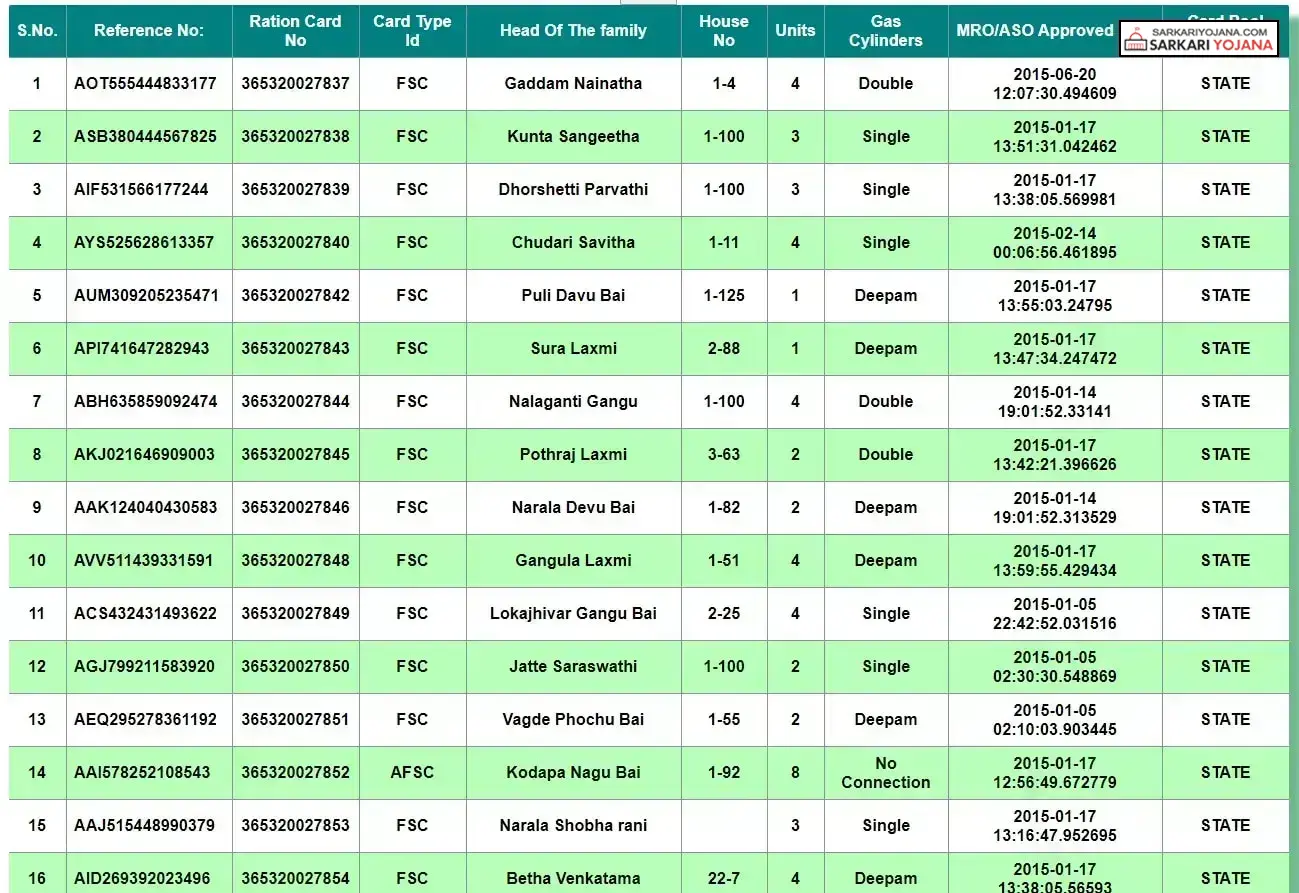Image resolution: width=1299 pixels, height=893 pixels.
Task: Select family head Vagde Phochu Bai
Action: [x=573, y=720]
